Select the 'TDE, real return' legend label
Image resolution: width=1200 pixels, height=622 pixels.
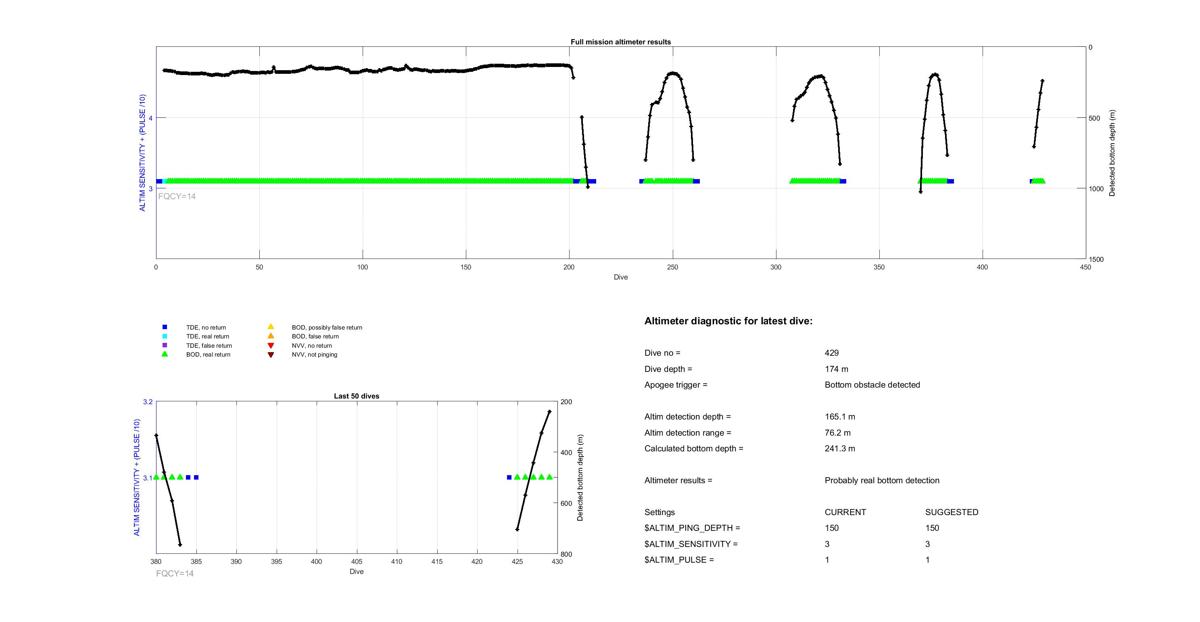(x=208, y=336)
